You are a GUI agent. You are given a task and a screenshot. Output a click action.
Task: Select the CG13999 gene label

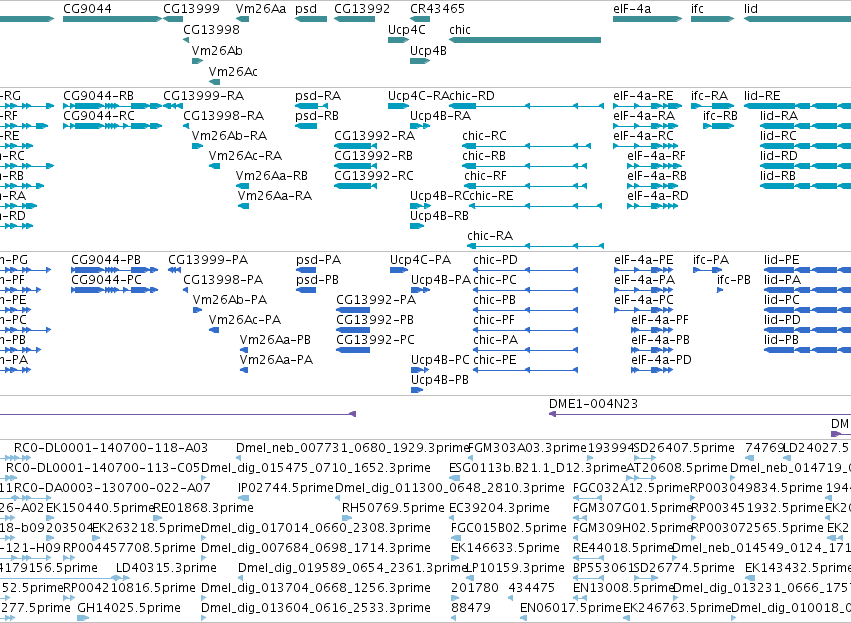191,9
